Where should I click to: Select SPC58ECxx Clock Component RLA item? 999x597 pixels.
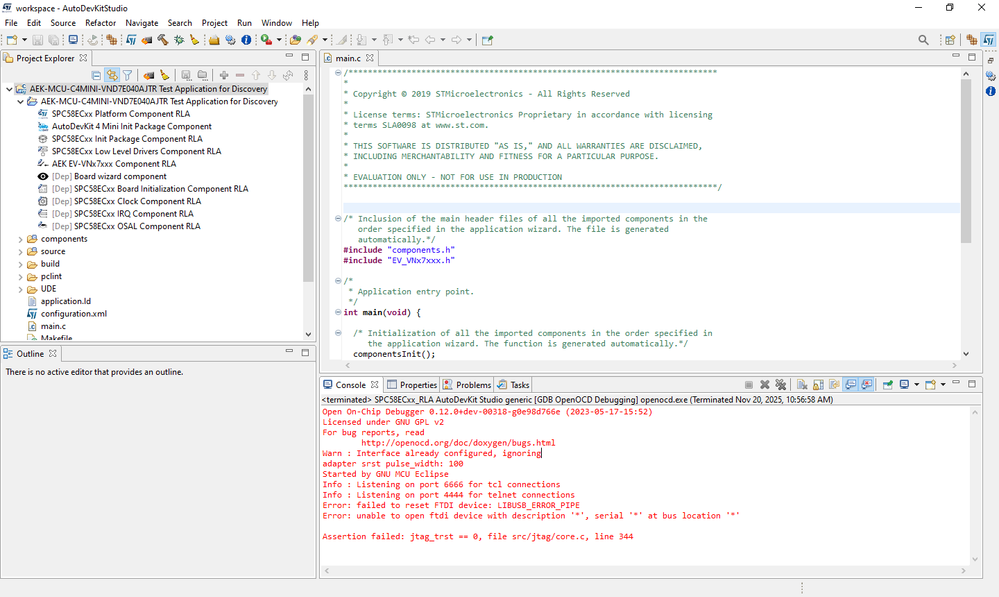coord(137,201)
